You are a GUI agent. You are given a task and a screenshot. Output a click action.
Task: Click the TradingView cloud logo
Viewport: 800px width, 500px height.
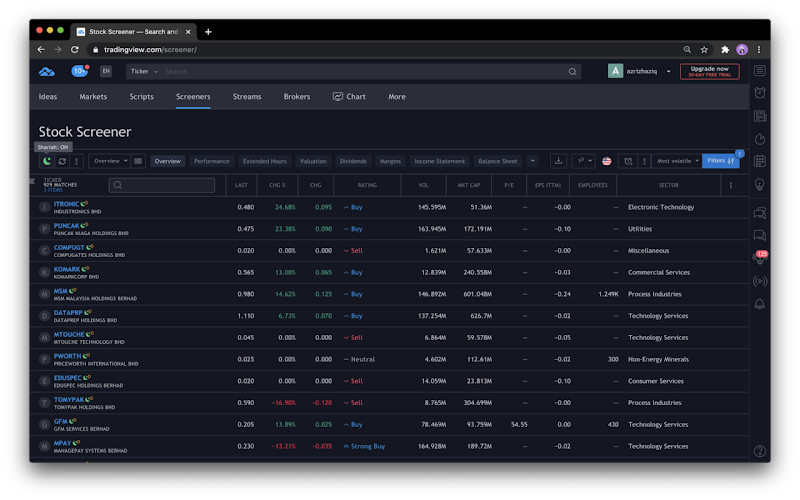point(47,71)
